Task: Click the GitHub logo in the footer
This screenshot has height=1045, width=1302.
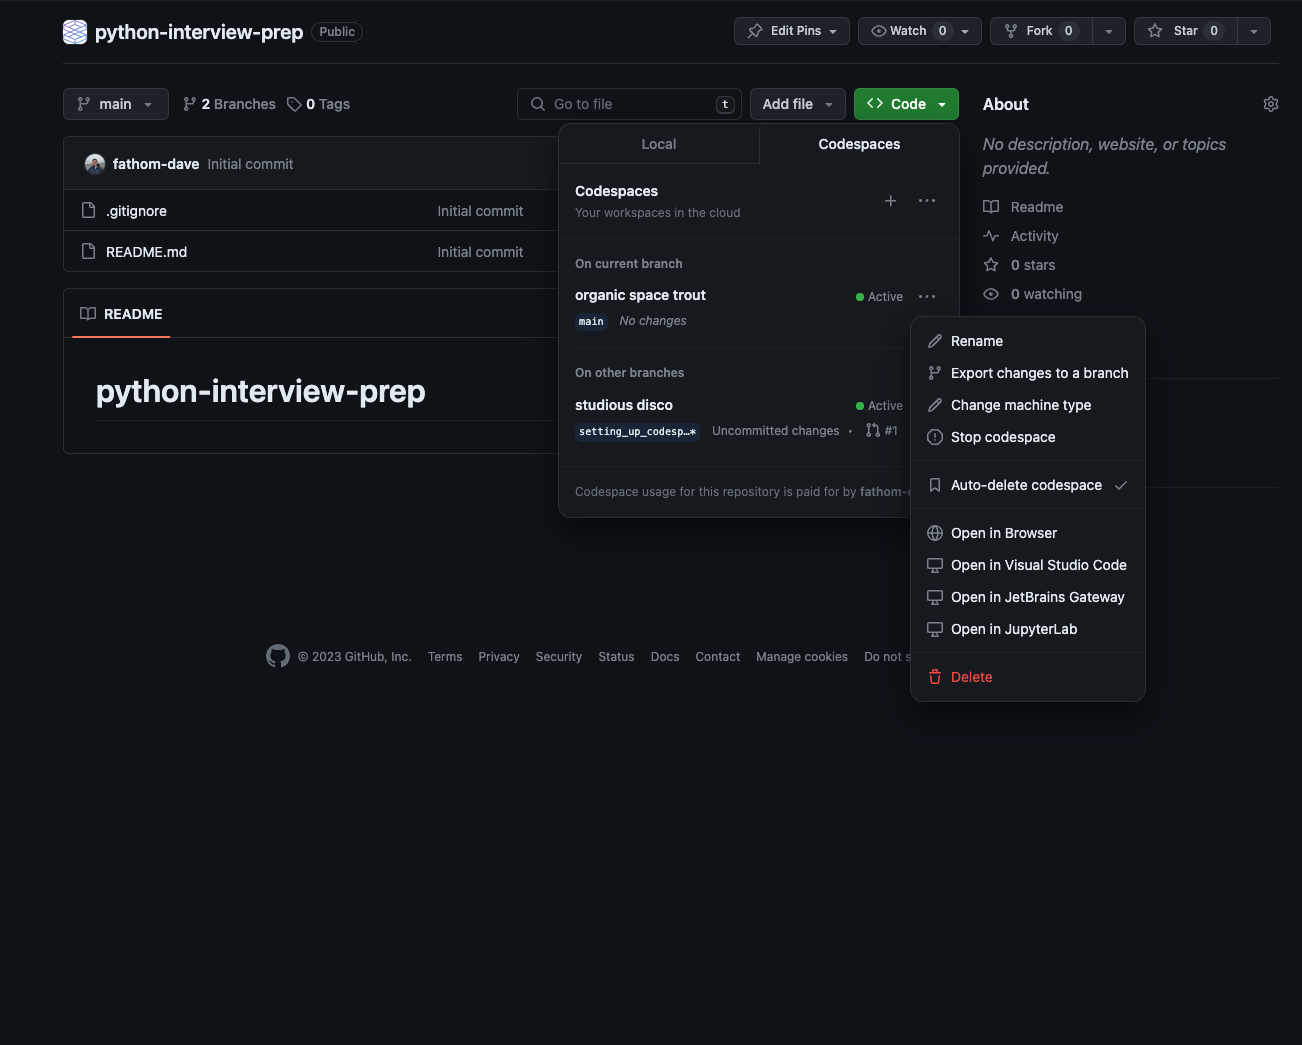Action: click(x=278, y=656)
